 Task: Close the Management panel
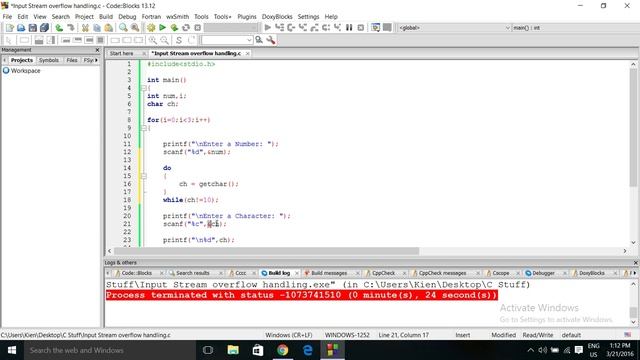(x=97, y=50)
